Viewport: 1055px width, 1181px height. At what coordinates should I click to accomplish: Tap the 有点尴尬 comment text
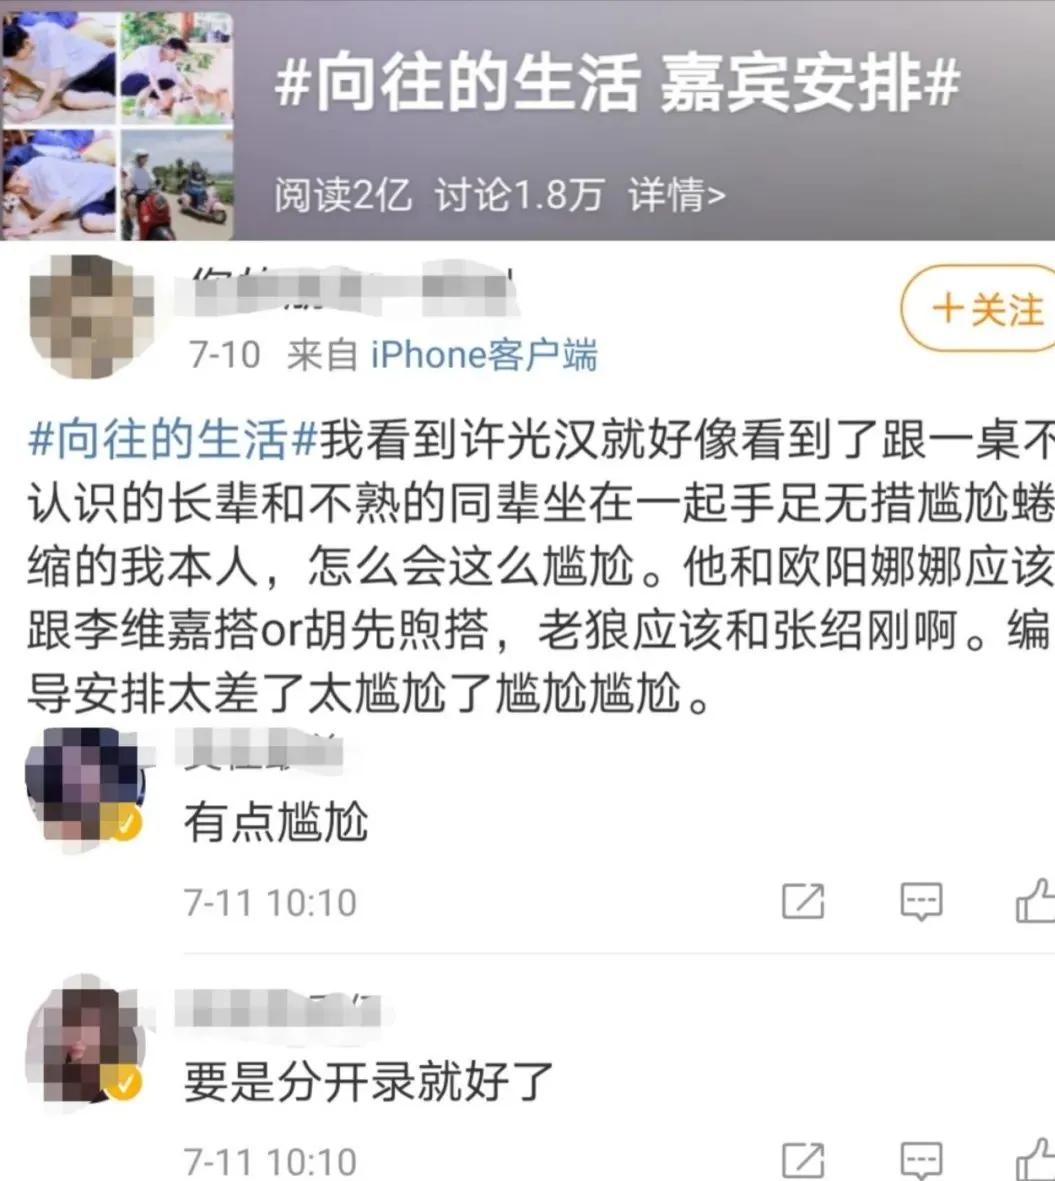point(276,822)
